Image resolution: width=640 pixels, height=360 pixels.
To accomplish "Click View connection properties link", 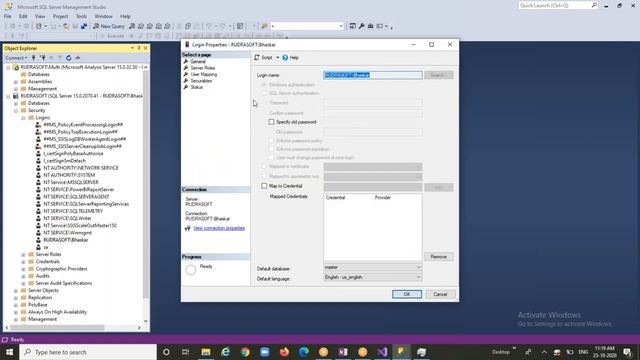I will coord(219,228).
